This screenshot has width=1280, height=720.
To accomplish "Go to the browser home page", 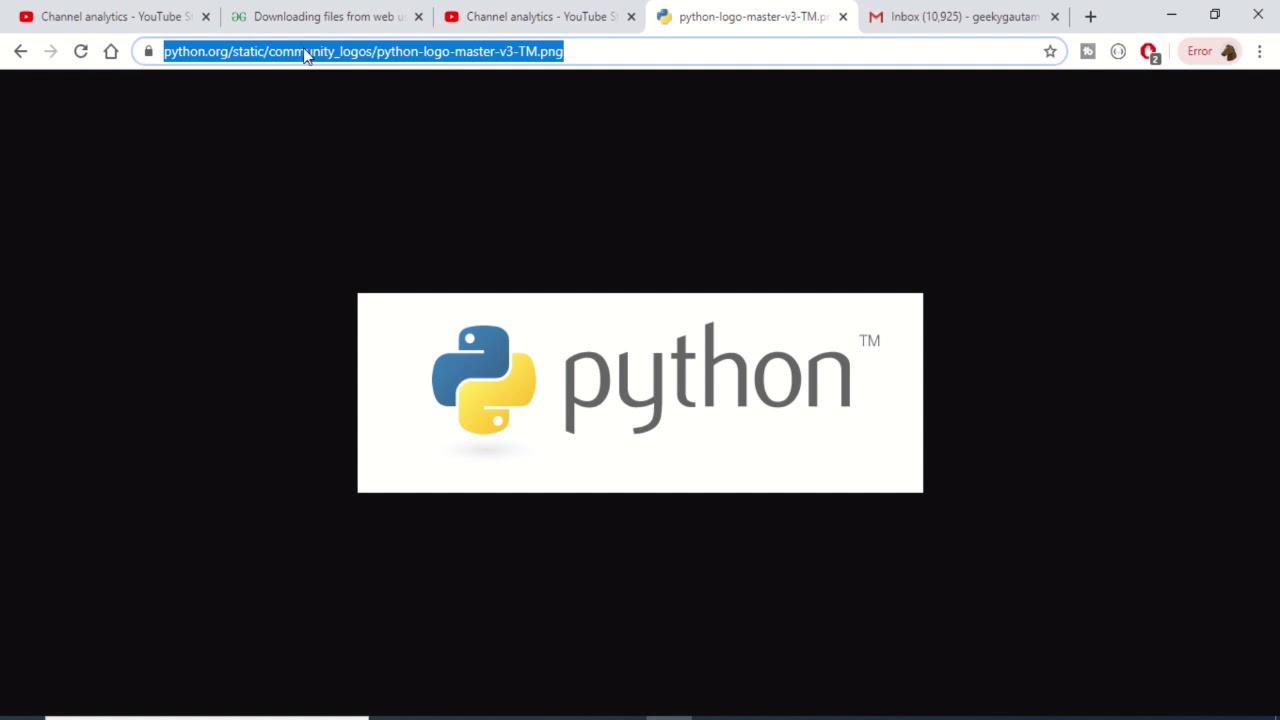I will click(111, 51).
